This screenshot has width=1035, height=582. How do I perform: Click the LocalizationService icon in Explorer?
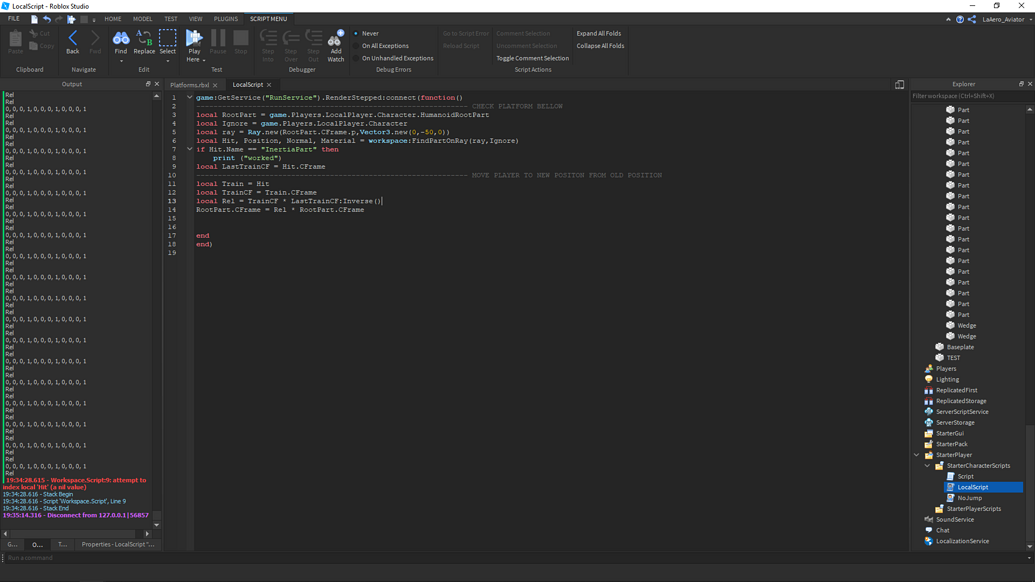click(x=929, y=541)
